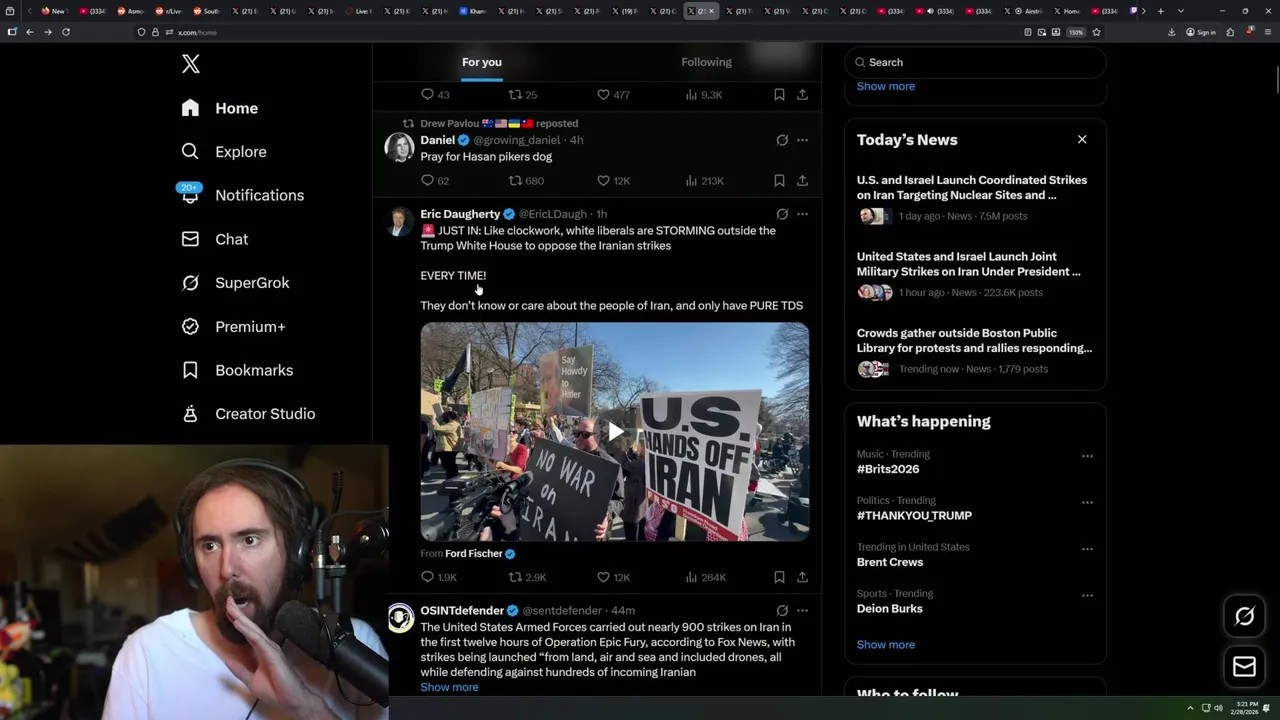Image resolution: width=1280 pixels, height=720 pixels.
Task: Open Bookmarks in the sidebar
Action: coord(237,370)
